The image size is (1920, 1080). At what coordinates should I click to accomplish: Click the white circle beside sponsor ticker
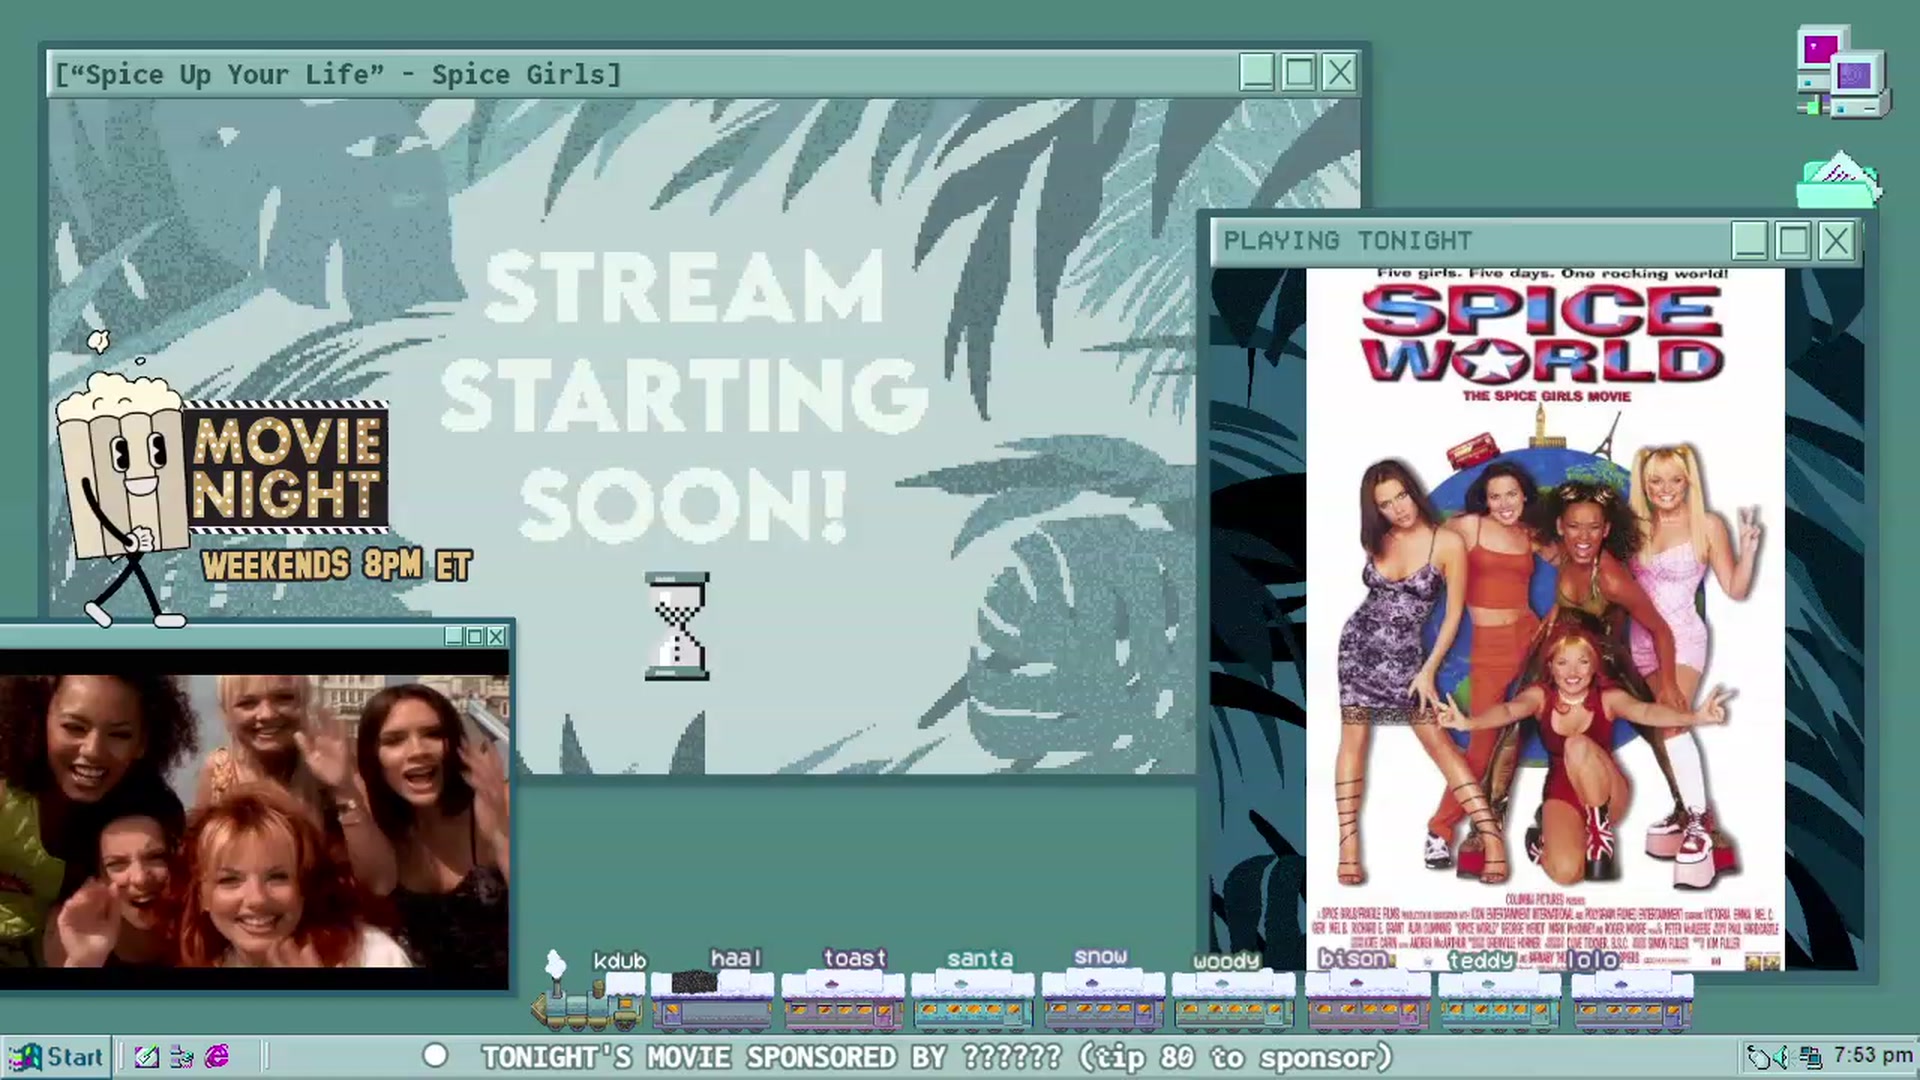[435, 1056]
